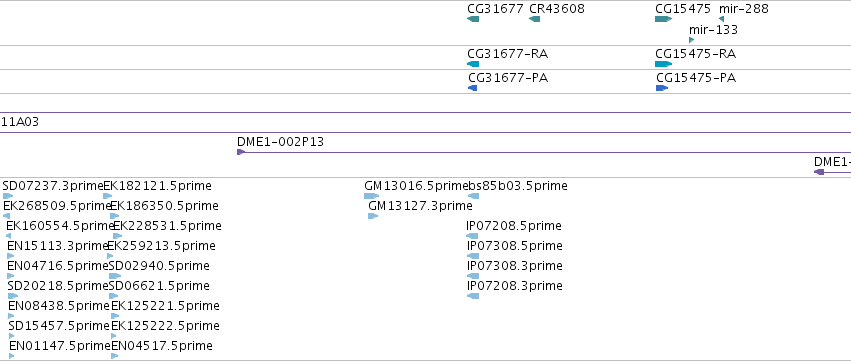Click the CG15475 gene arrow glyph

pos(664,20)
